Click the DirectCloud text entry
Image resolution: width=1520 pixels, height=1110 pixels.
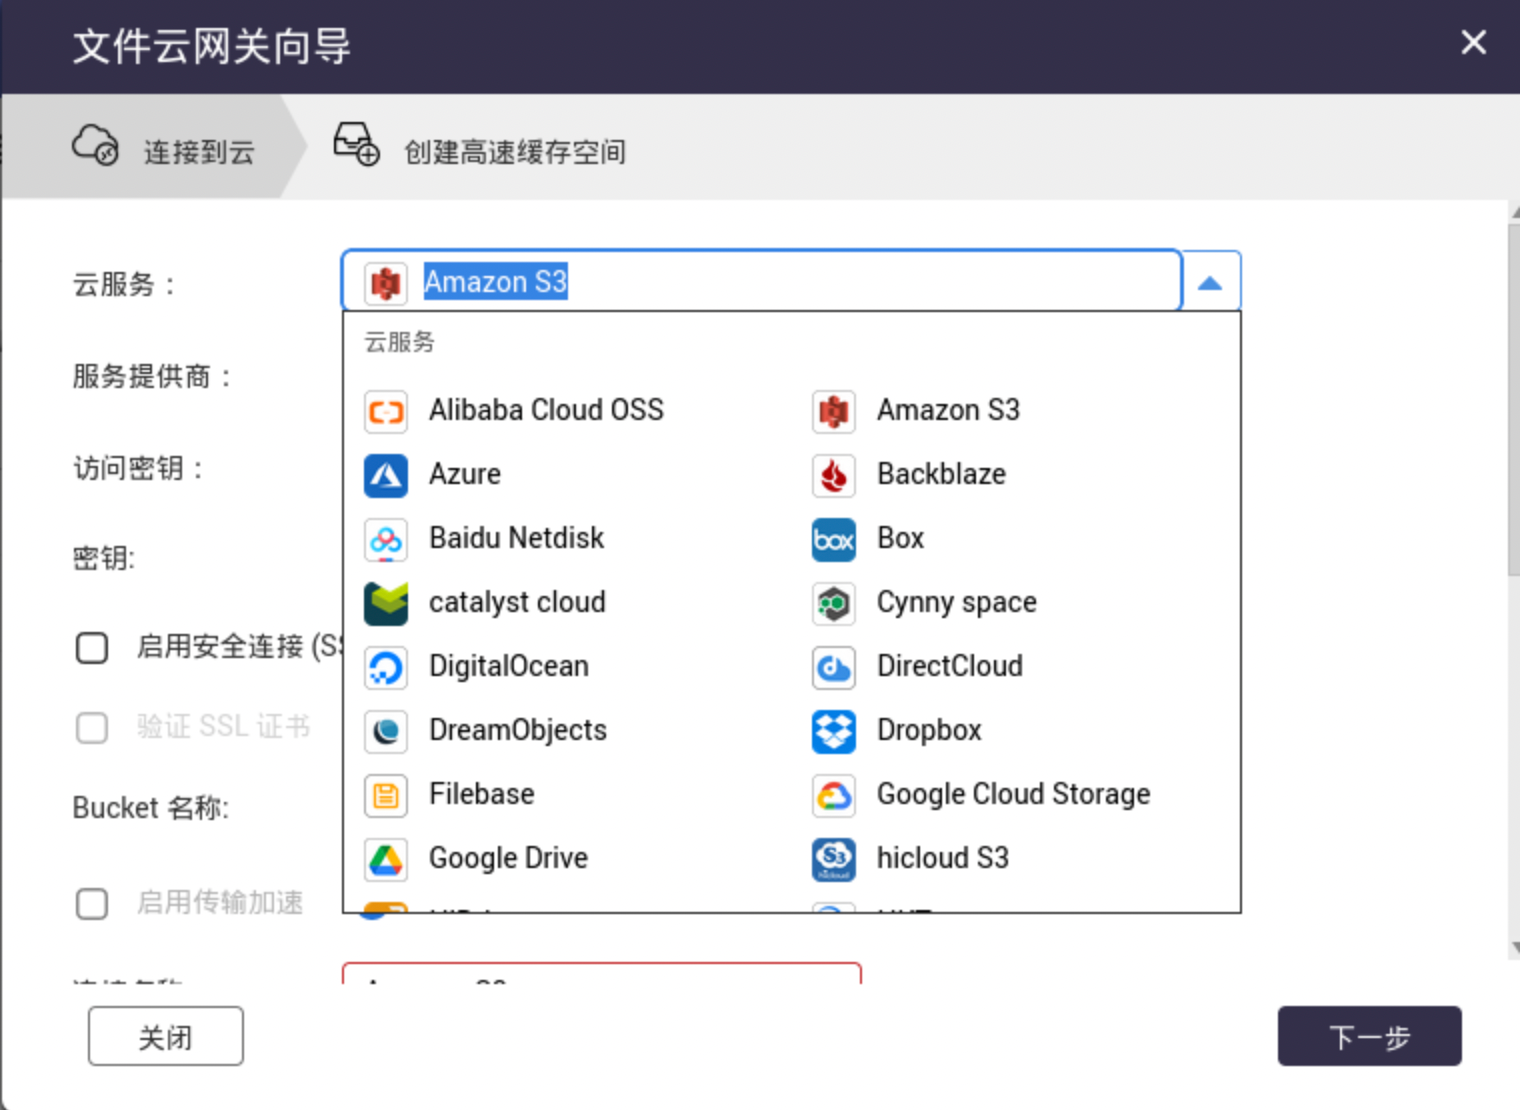[x=950, y=666]
